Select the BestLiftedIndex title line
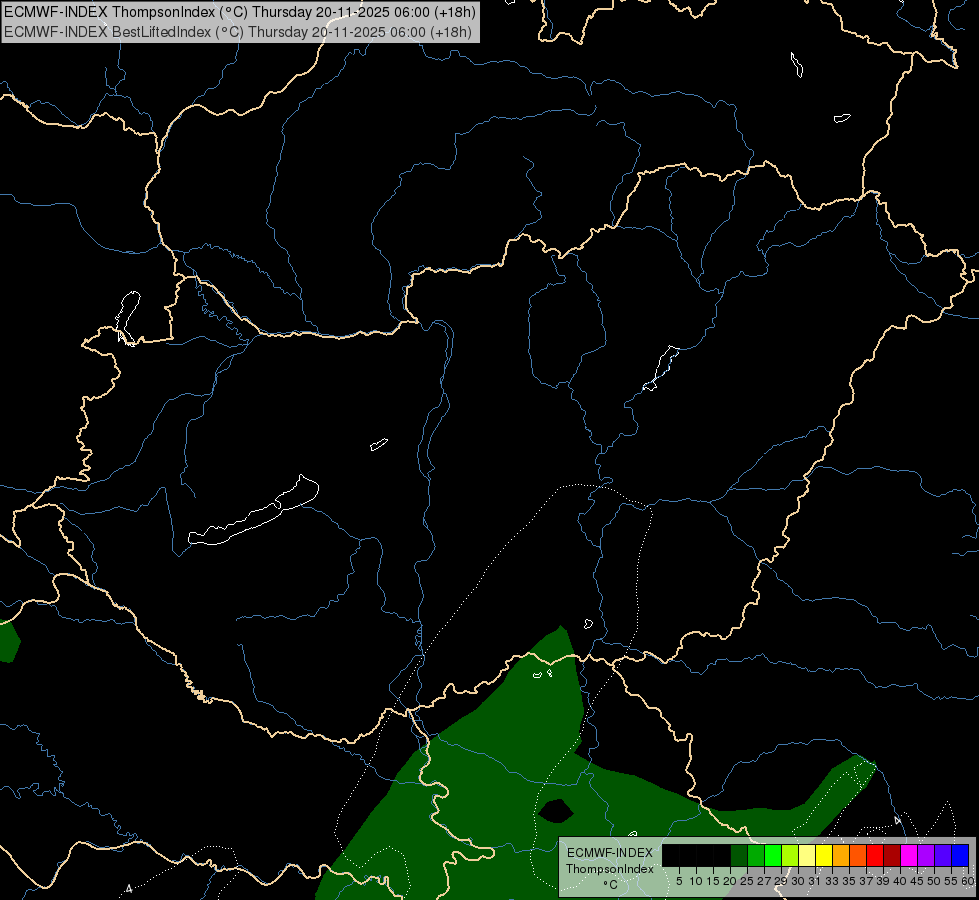This screenshot has height=900, width=979. 238,32
